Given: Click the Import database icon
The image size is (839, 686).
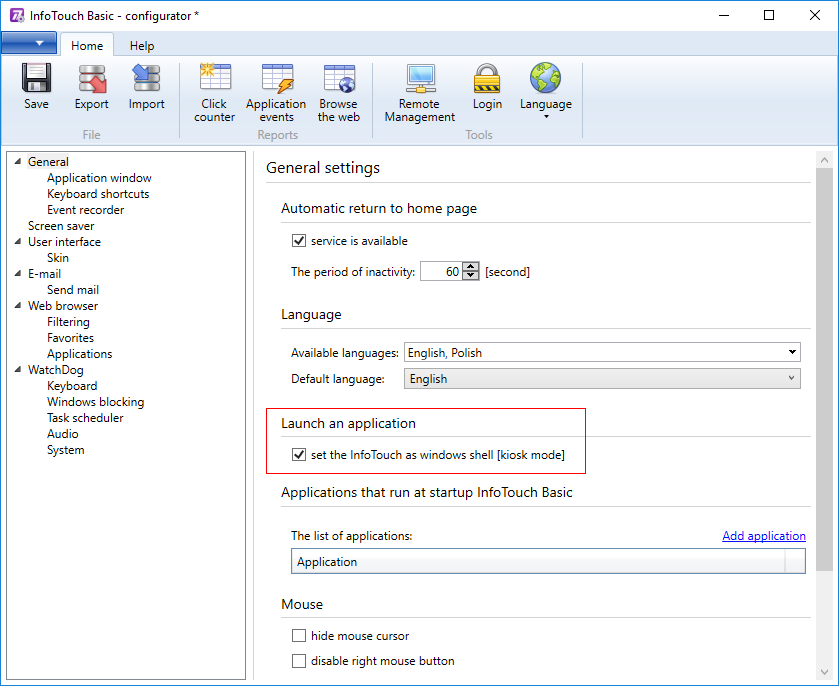Looking at the screenshot, I should [146, 78].
